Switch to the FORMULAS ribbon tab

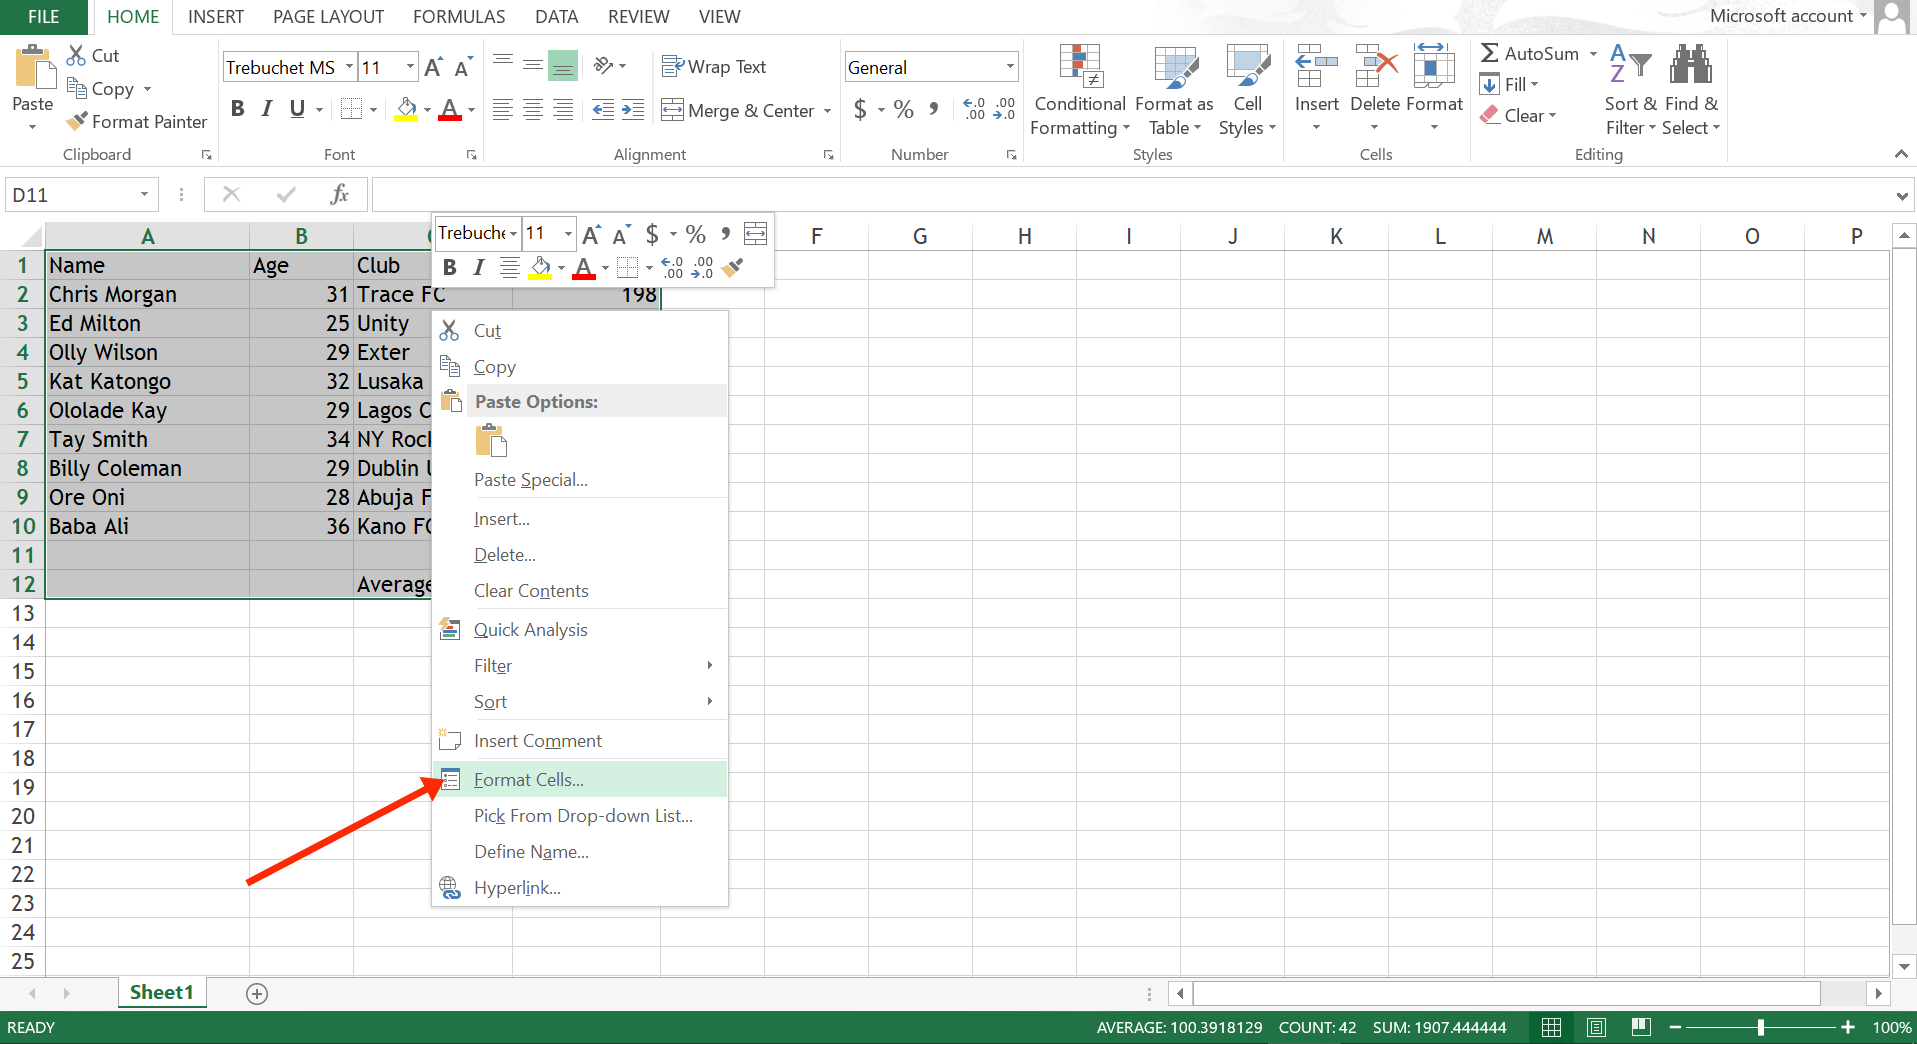click(x=458, y=16)
